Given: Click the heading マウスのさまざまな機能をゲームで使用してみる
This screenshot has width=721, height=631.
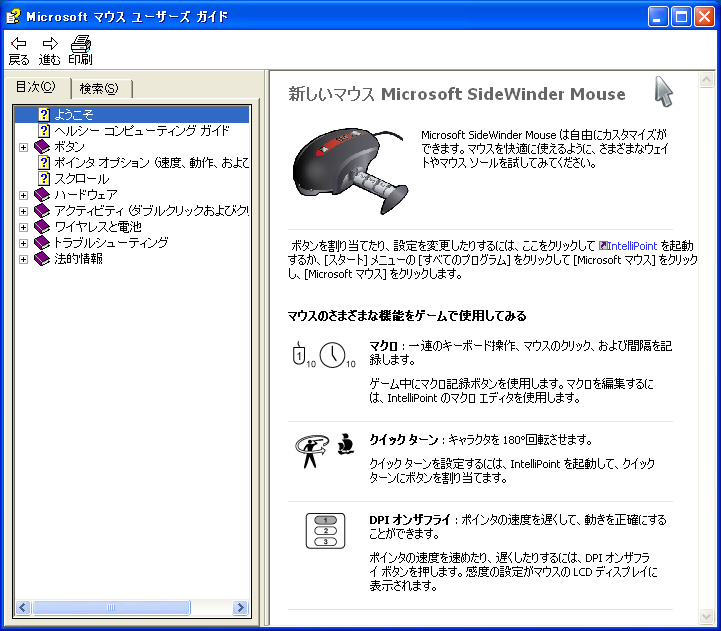Looking at the screenshot, I should pyautogui.click(x=407, y=316).
